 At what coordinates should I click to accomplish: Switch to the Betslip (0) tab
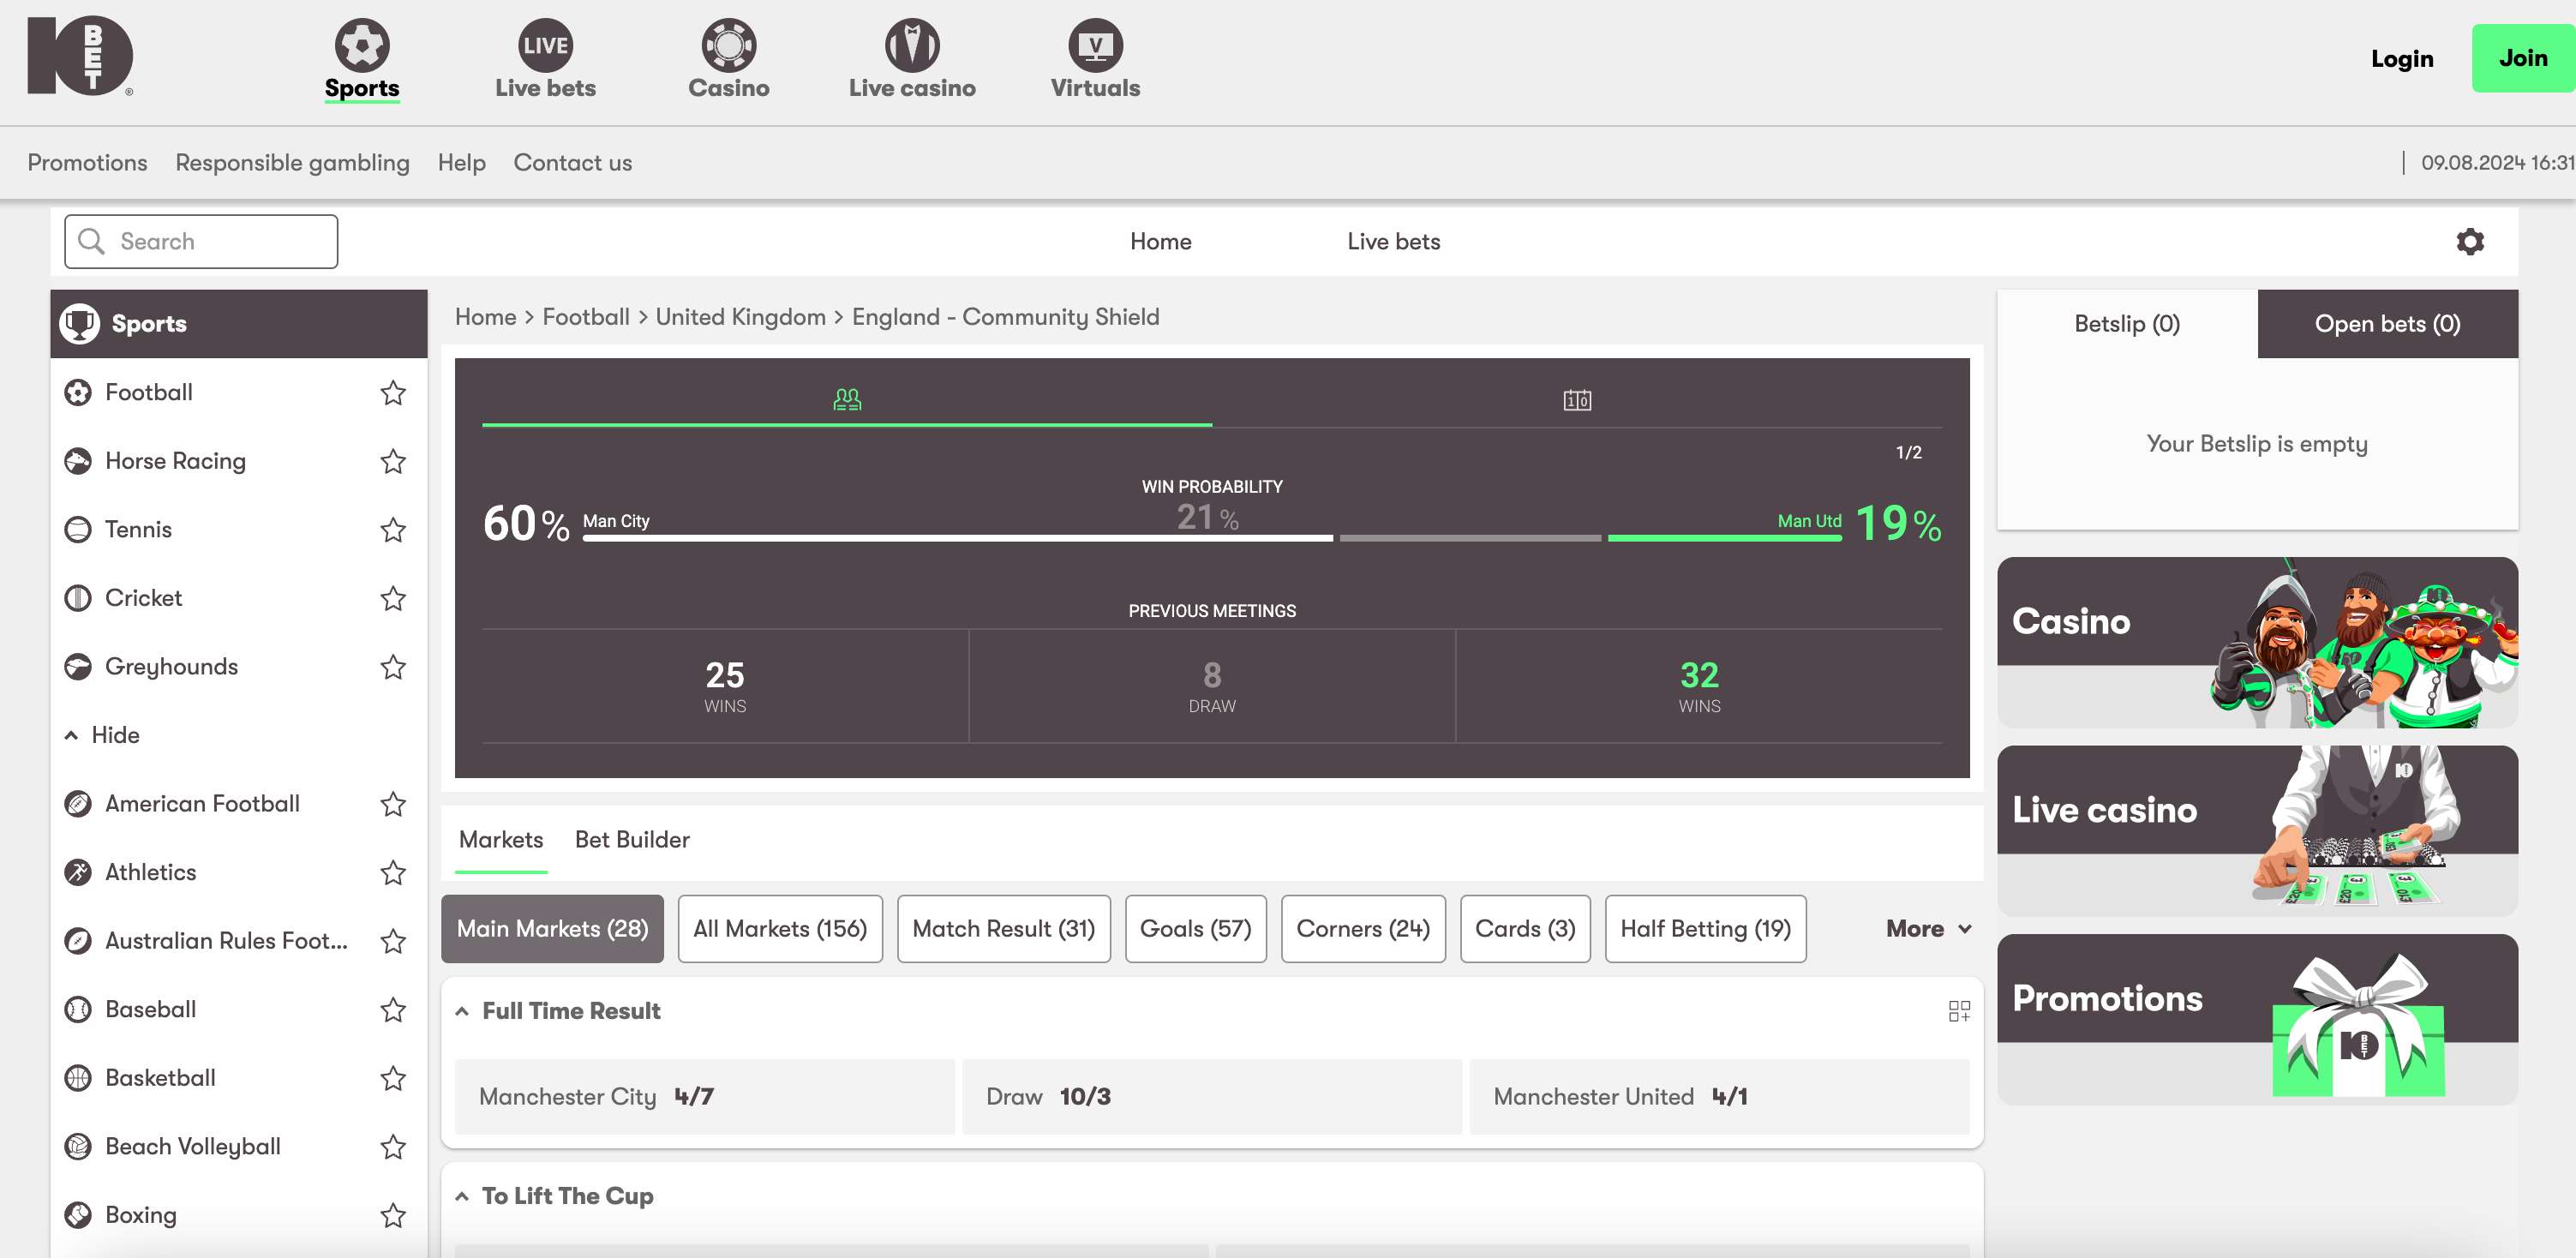pyautogui.click(x=2127, y=324)
